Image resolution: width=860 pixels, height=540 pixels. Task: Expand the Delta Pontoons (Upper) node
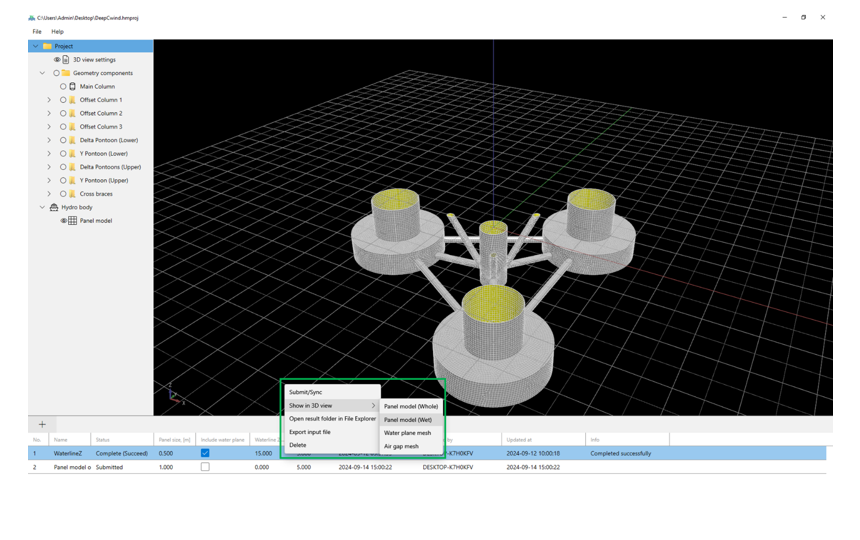[x=49, y=167]
